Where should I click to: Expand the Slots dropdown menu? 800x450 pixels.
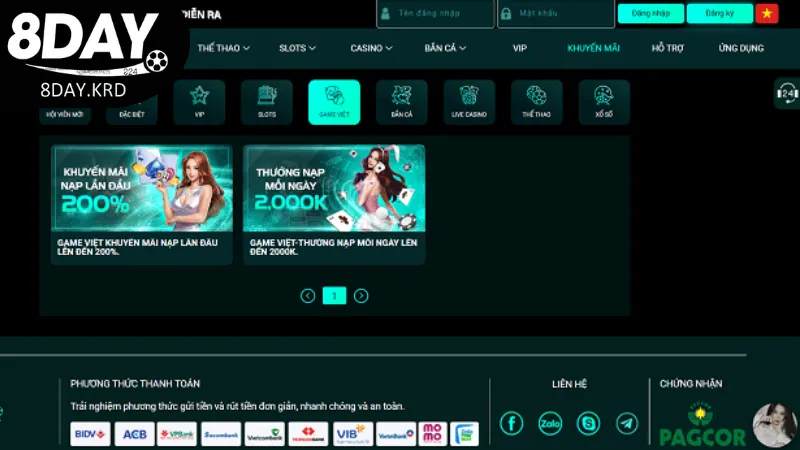[297, 48]
